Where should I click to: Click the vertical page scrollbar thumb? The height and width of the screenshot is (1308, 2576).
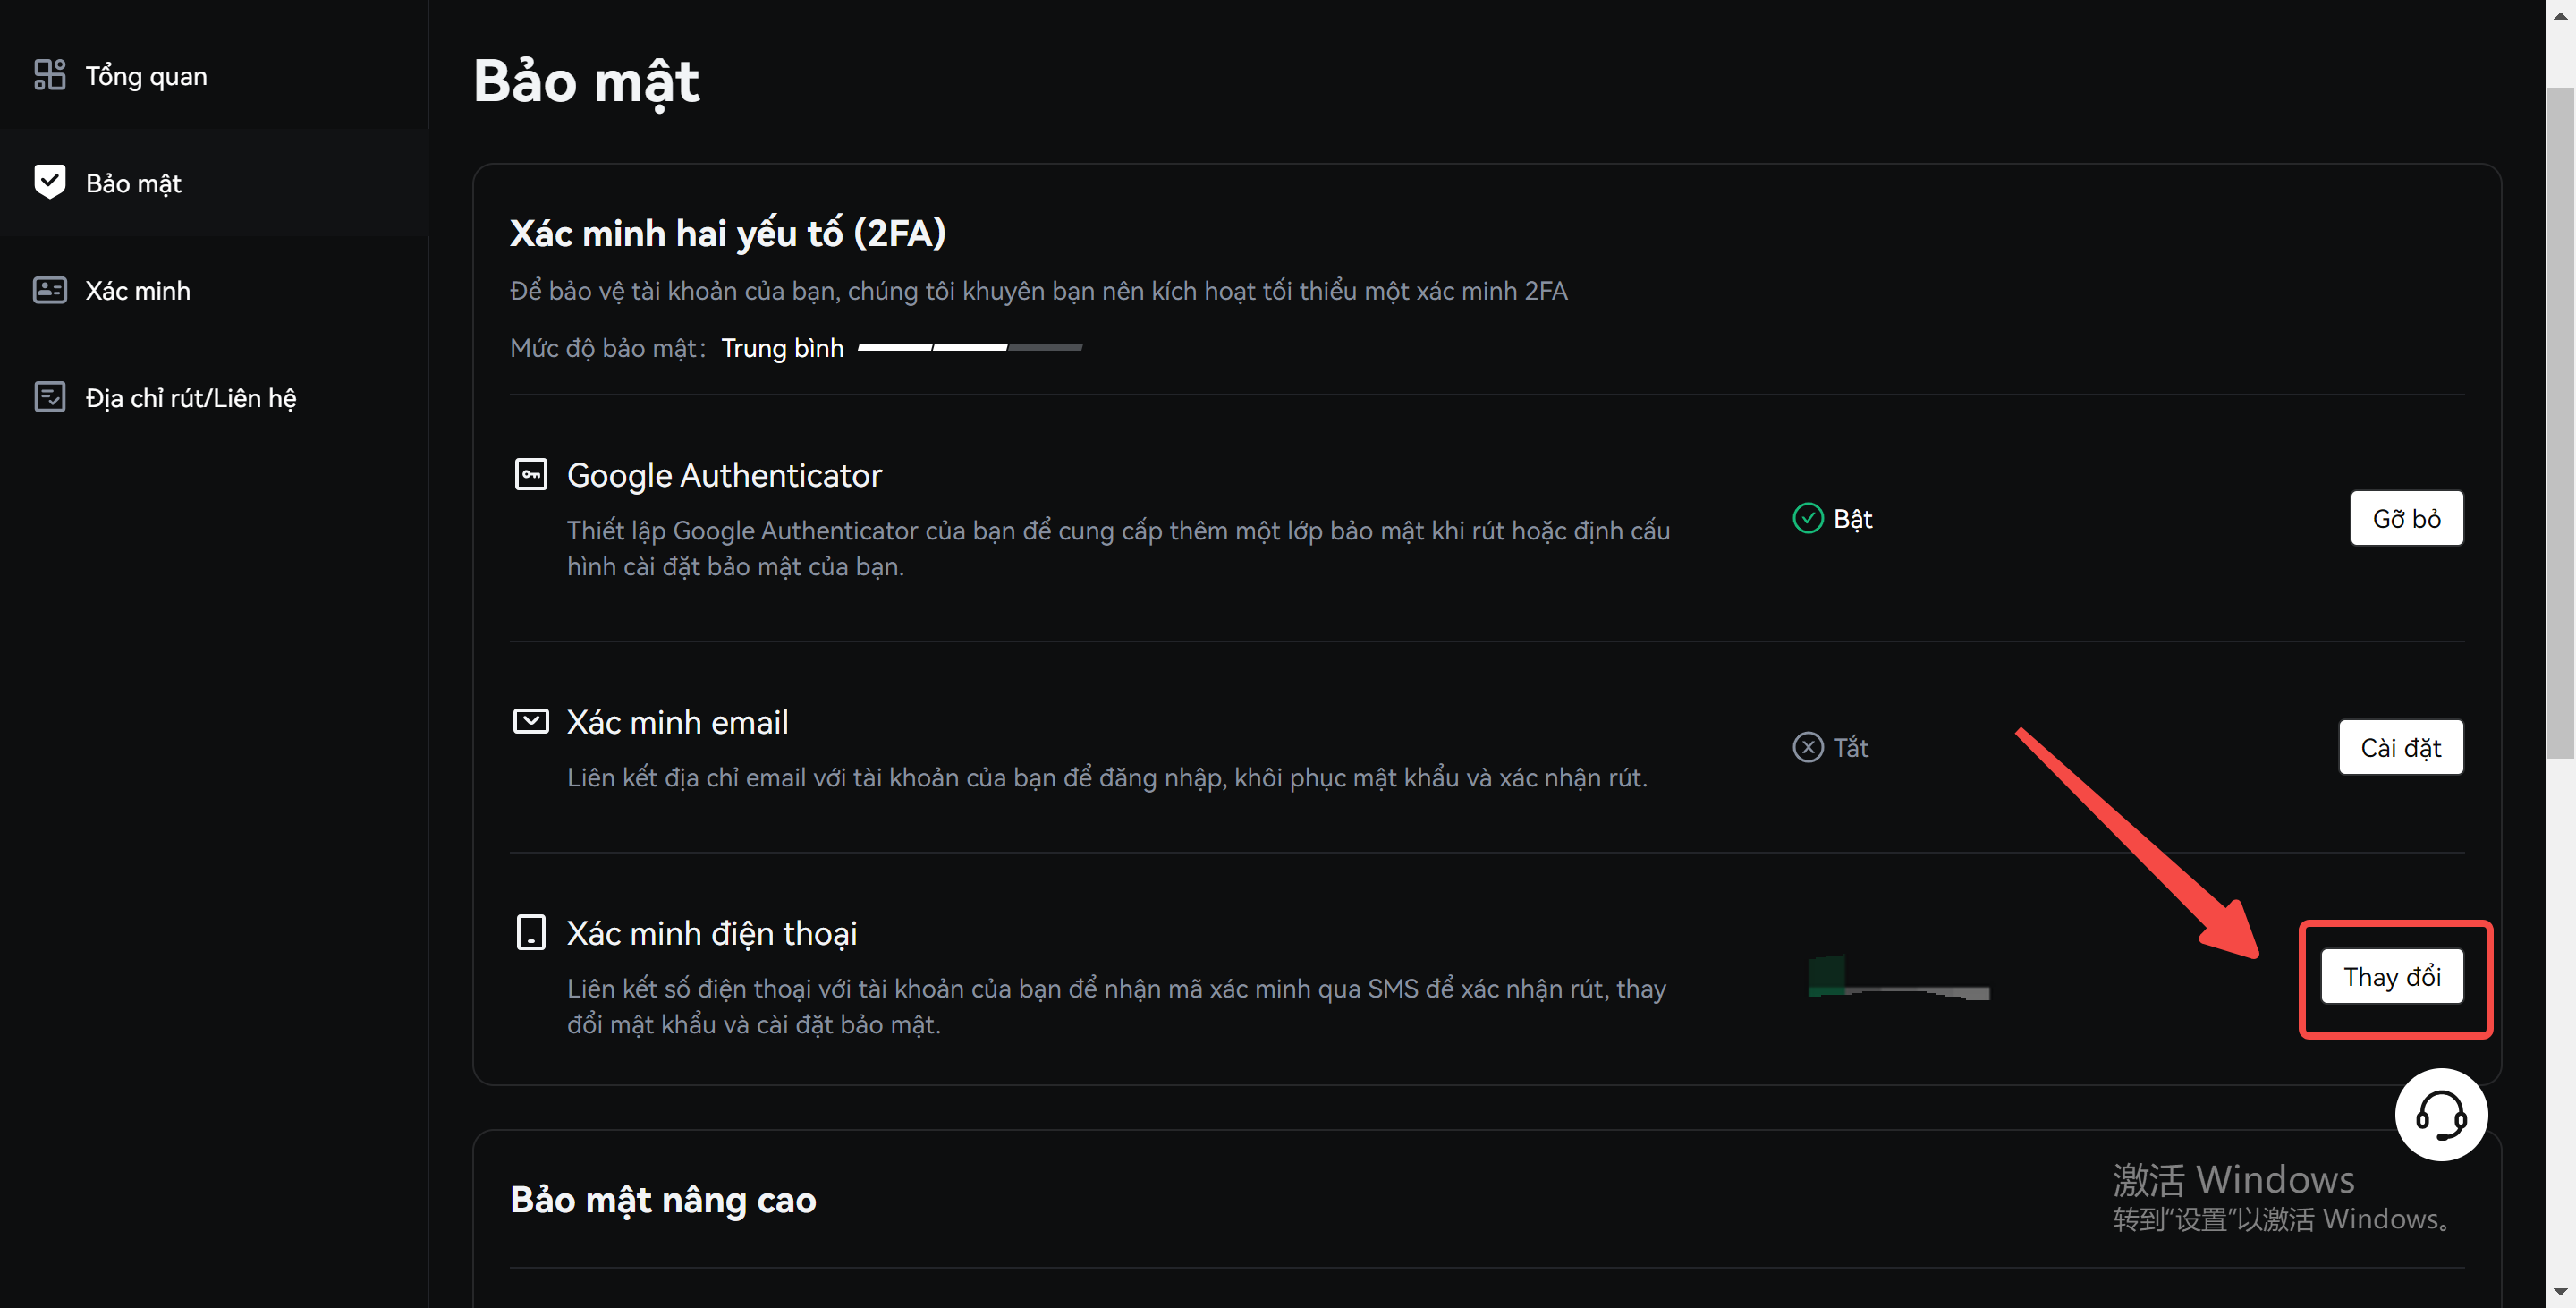[x=2559, y=420]
